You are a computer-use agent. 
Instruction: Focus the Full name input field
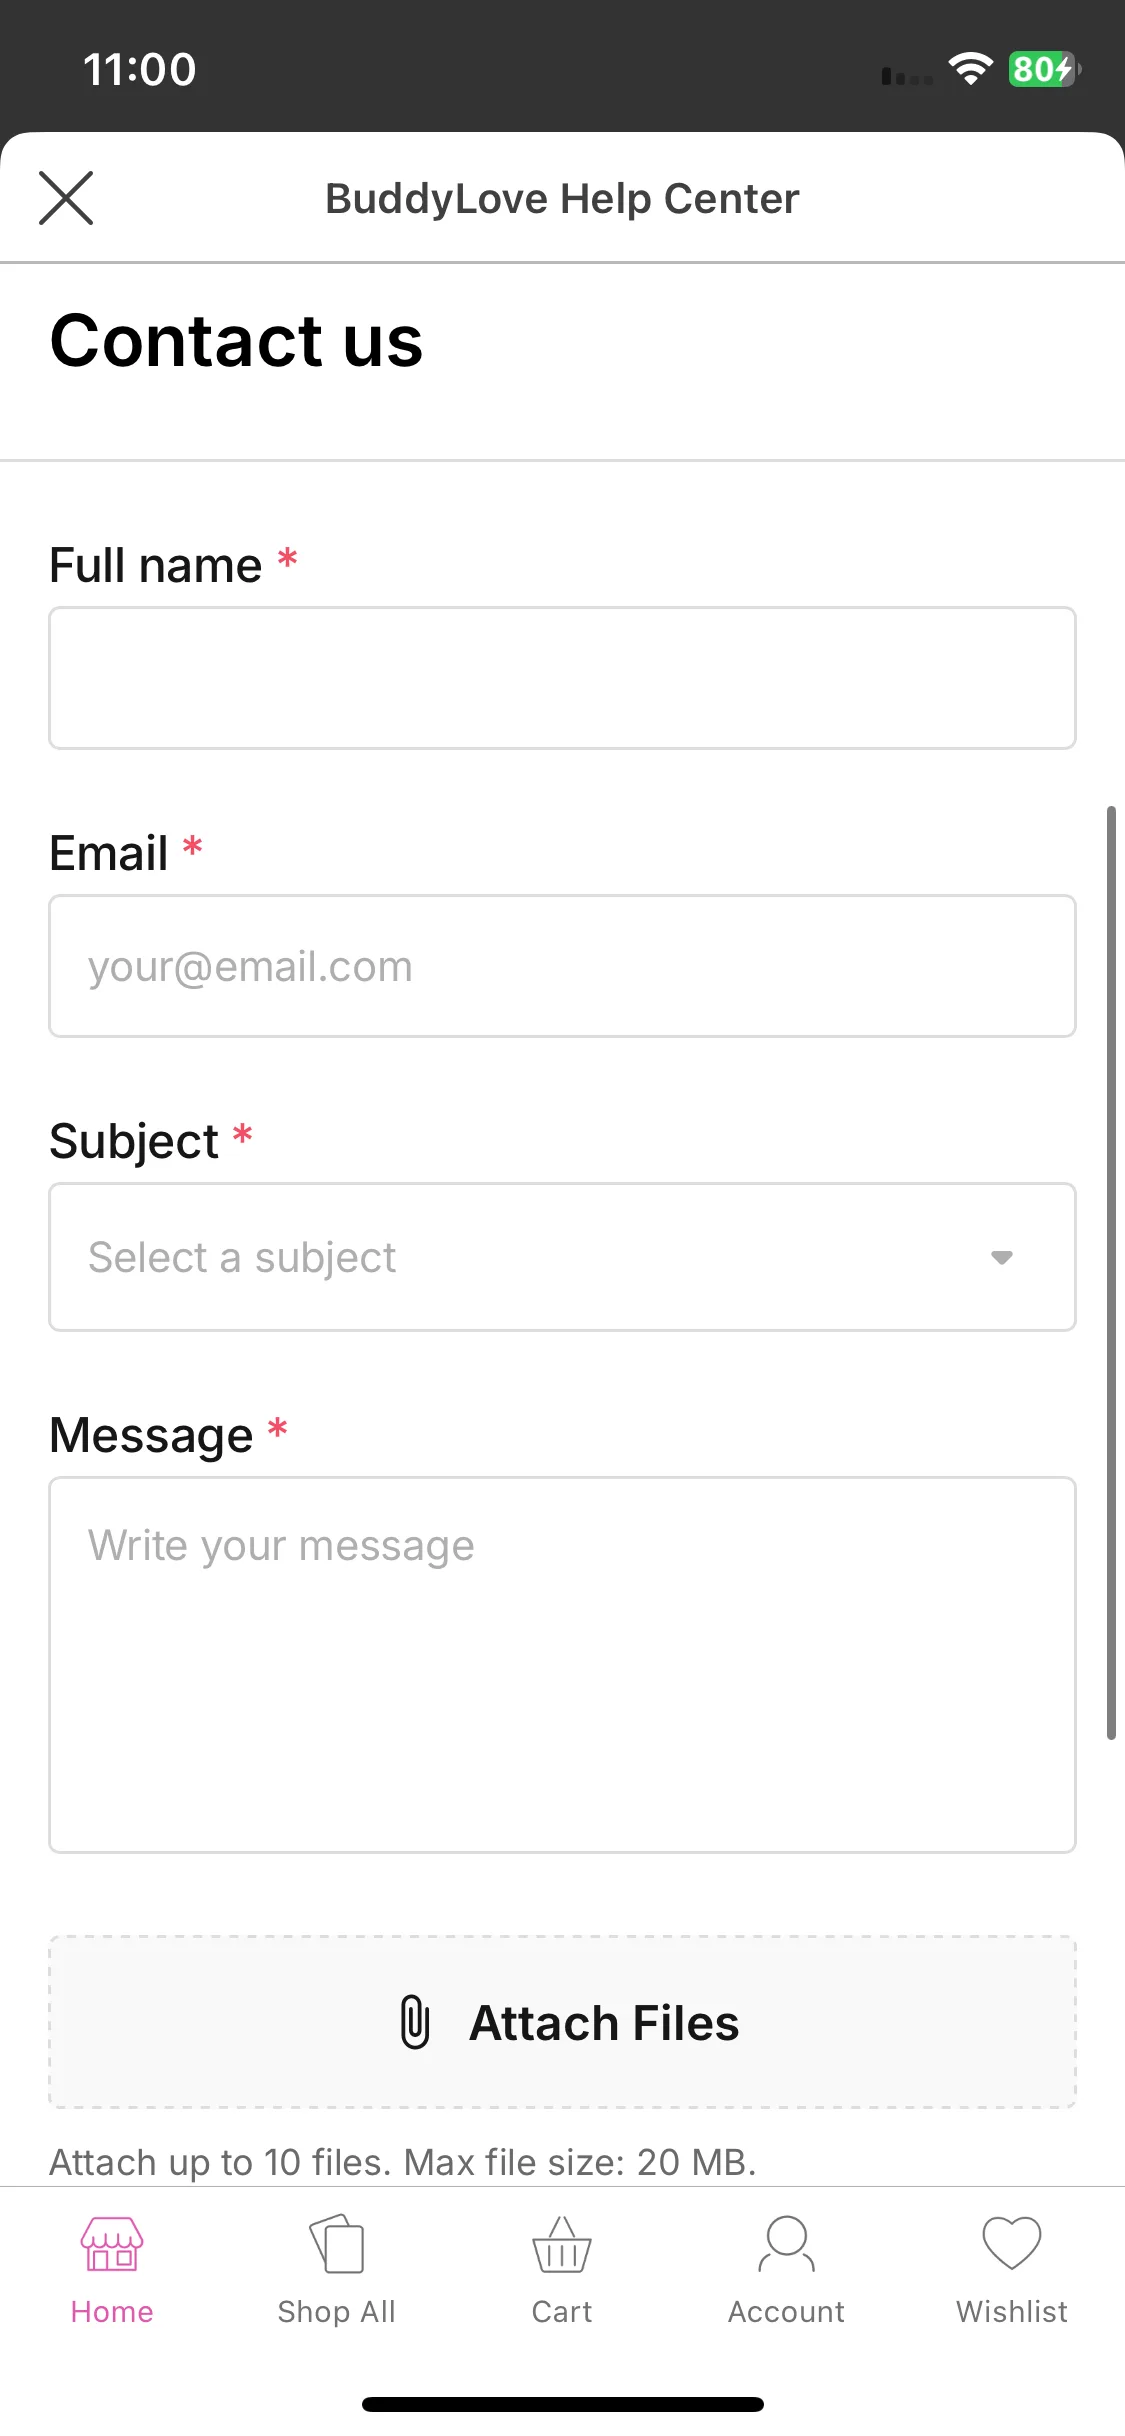coord(562,678)
